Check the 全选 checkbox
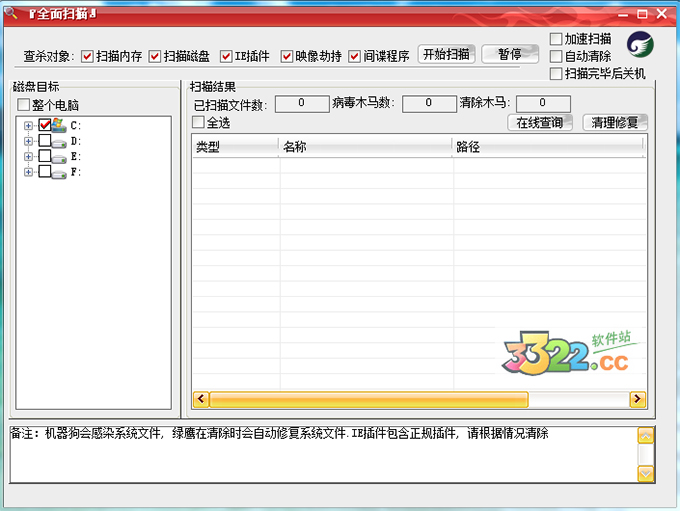The width and height of the screenshot is (680, 511). [198, 122]
